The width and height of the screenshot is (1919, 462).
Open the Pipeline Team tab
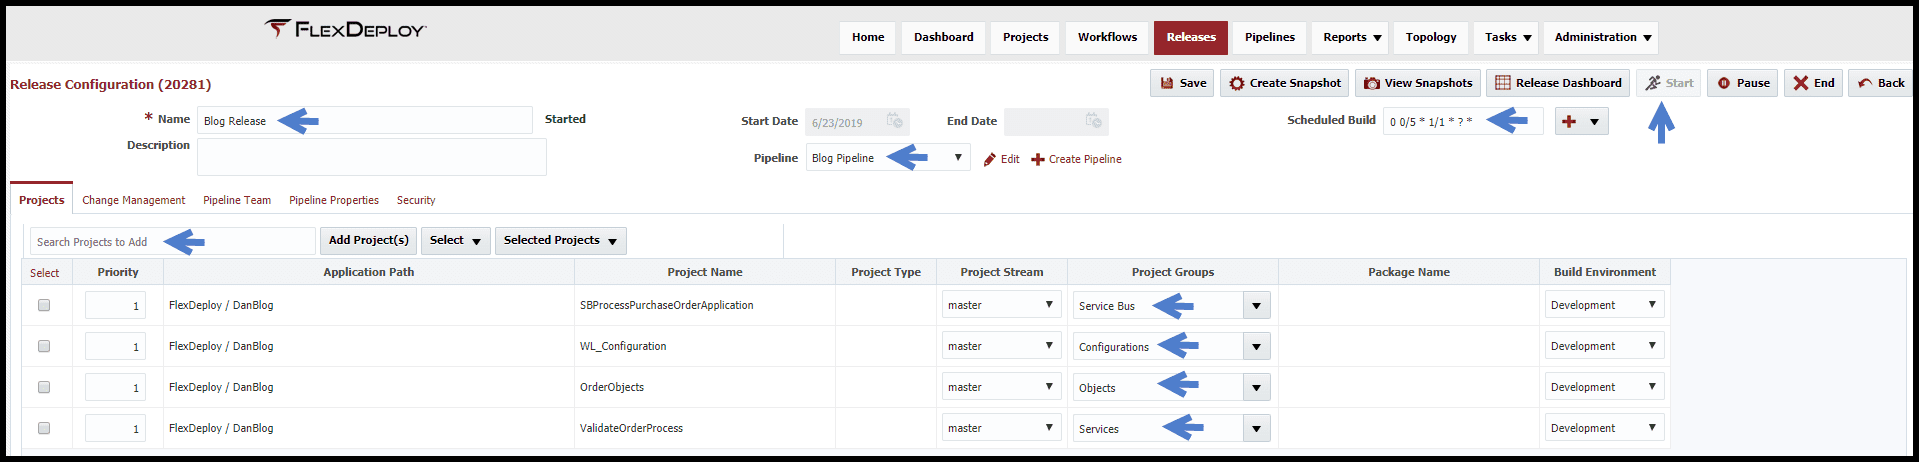pyautogui.click(x=237, y=200)
